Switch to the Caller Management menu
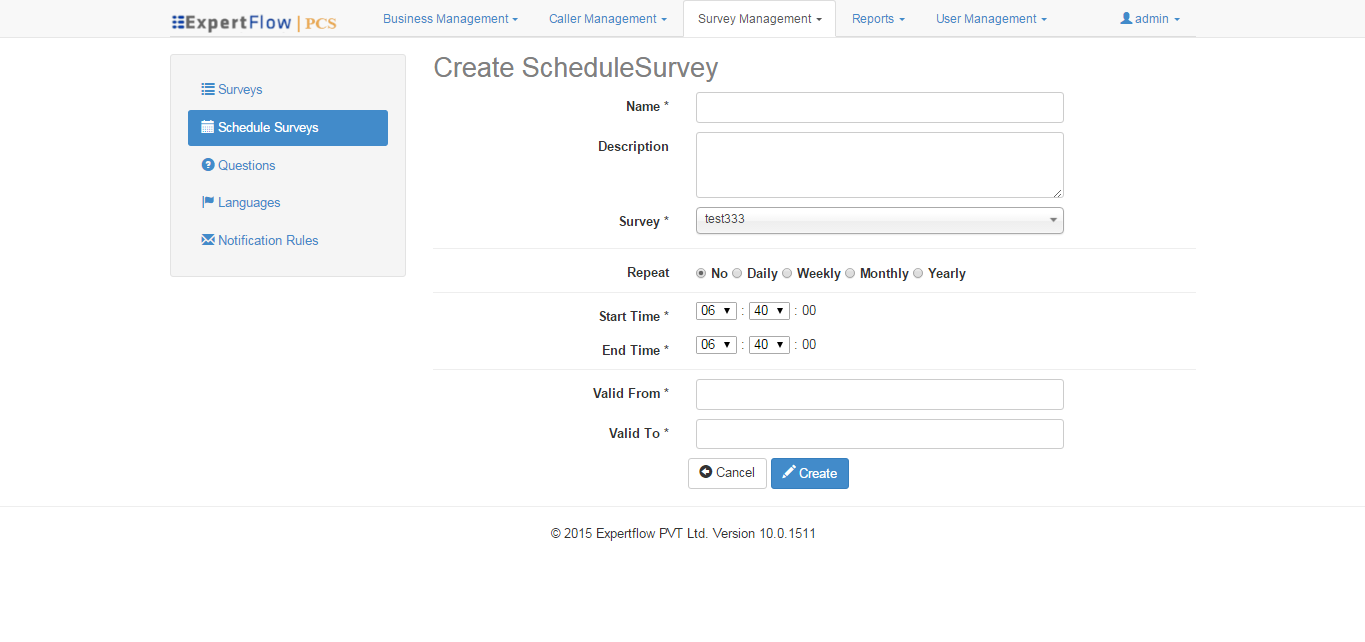The height and width of the screenshot is (642, 1365). pyautogui.click(x=607, y=18)
